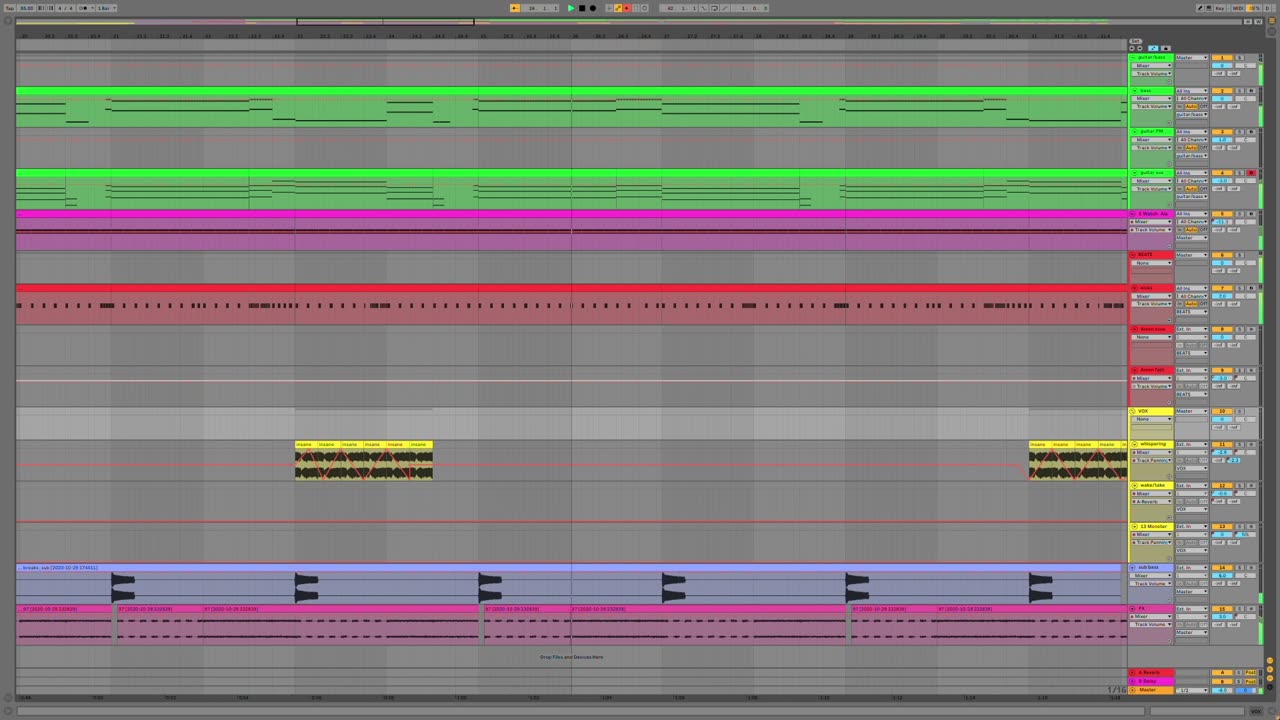The width and height of the screenshot is (1280, 720).
Task: Toggle Follow playback mode
Action: tap(515, 8)
